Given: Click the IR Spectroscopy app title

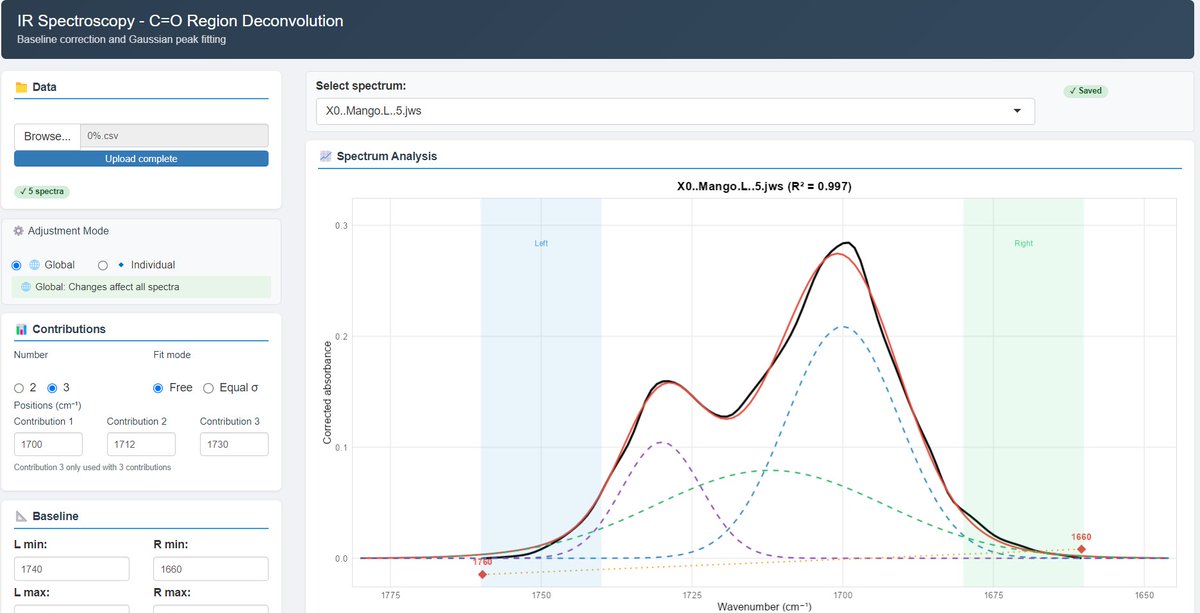Looking at the screenshot, I should pos(180,20).
